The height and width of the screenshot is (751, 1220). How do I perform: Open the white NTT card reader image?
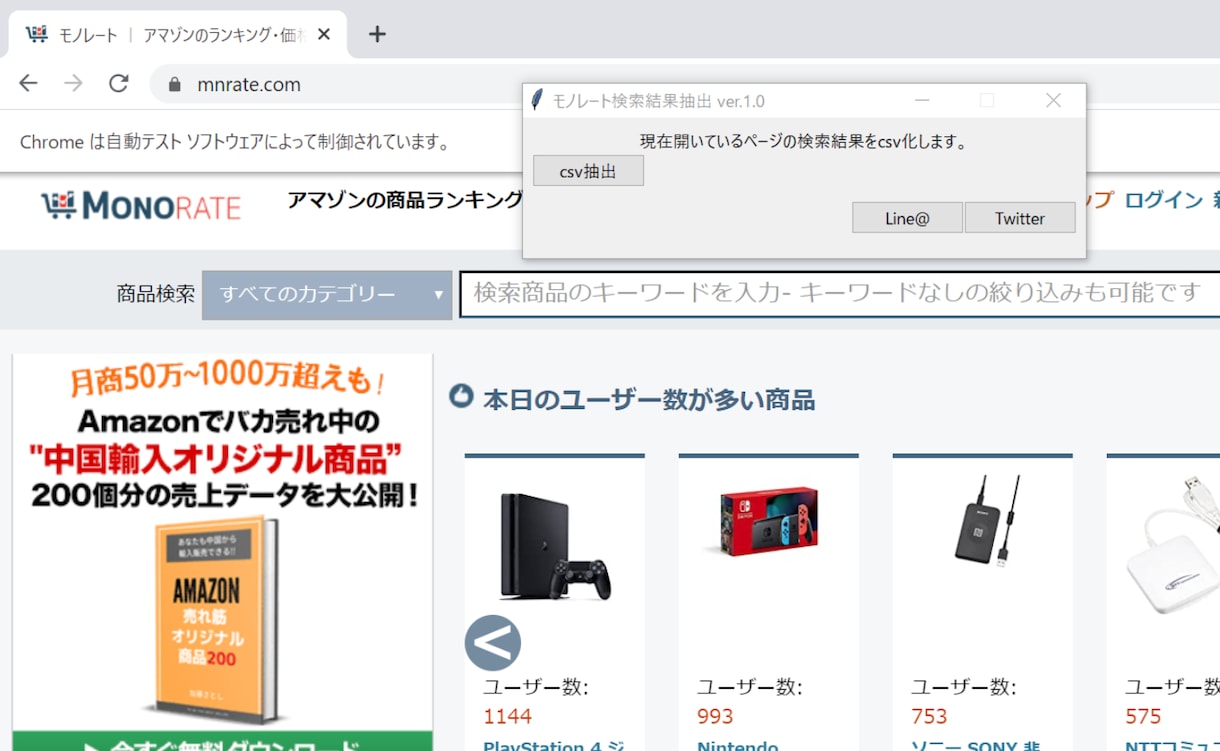1173,544
